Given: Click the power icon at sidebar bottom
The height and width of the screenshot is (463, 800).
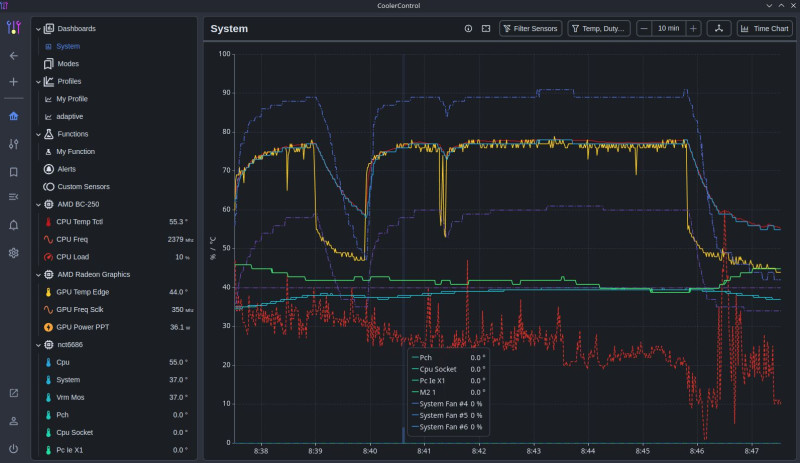Looking at the screenshot, I should pos(14,448).
